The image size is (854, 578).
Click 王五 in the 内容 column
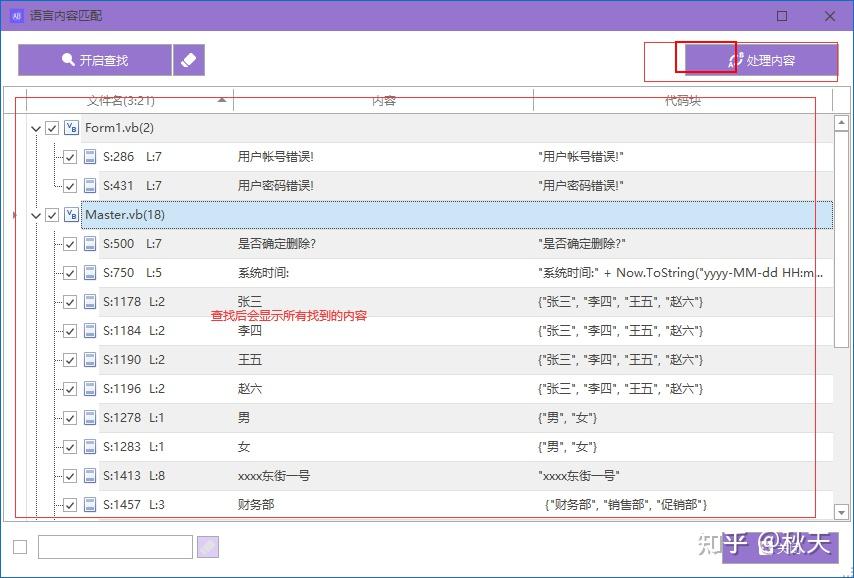coord(250,360)
